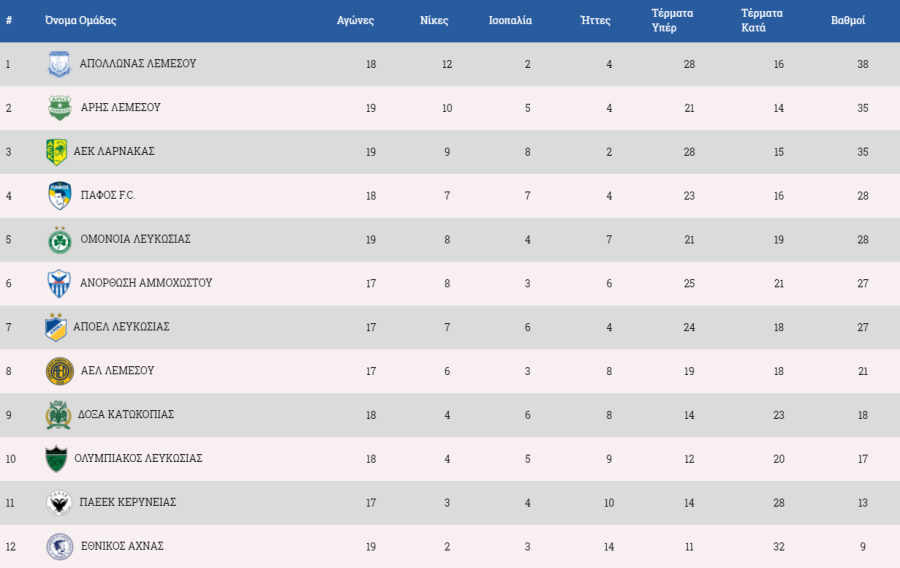Click the ΟΜΟΝΟΙΑ ΛΕΥΚΩΣΙΑΣ clover logo
The width and height of the screenshot is (900, 568).
point(60,239)
